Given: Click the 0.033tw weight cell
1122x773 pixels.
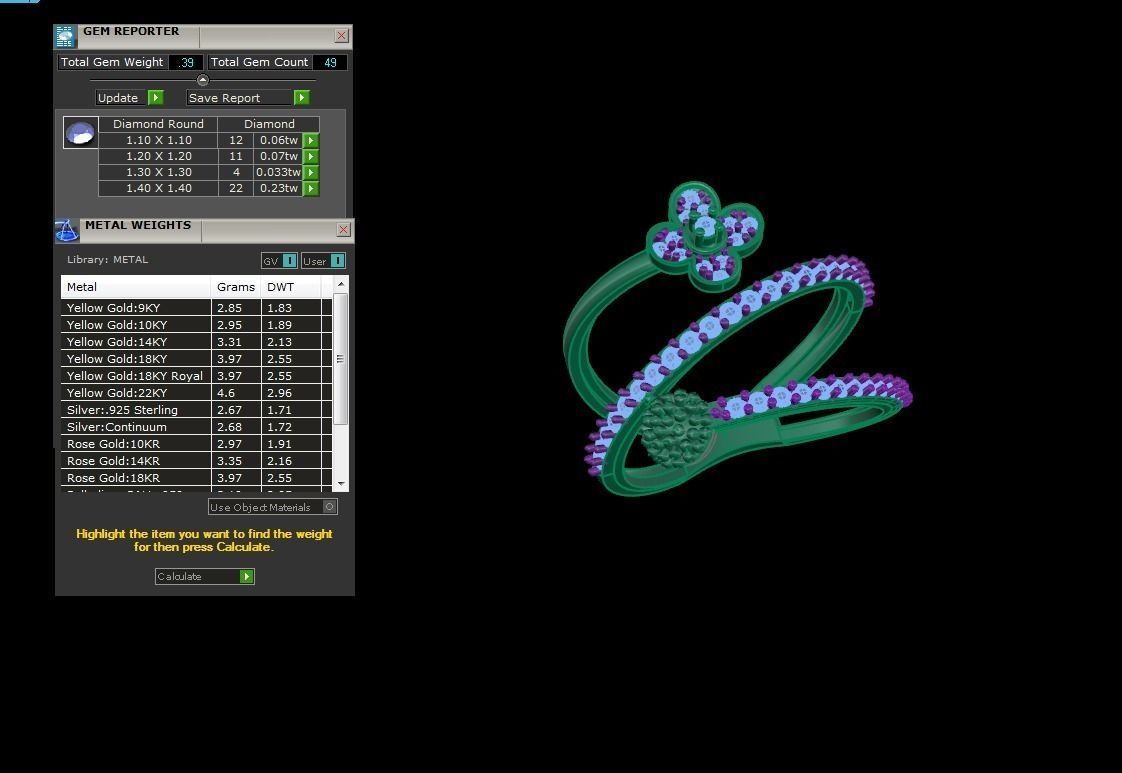Looking at the screenshot, I should click(278, 172).
